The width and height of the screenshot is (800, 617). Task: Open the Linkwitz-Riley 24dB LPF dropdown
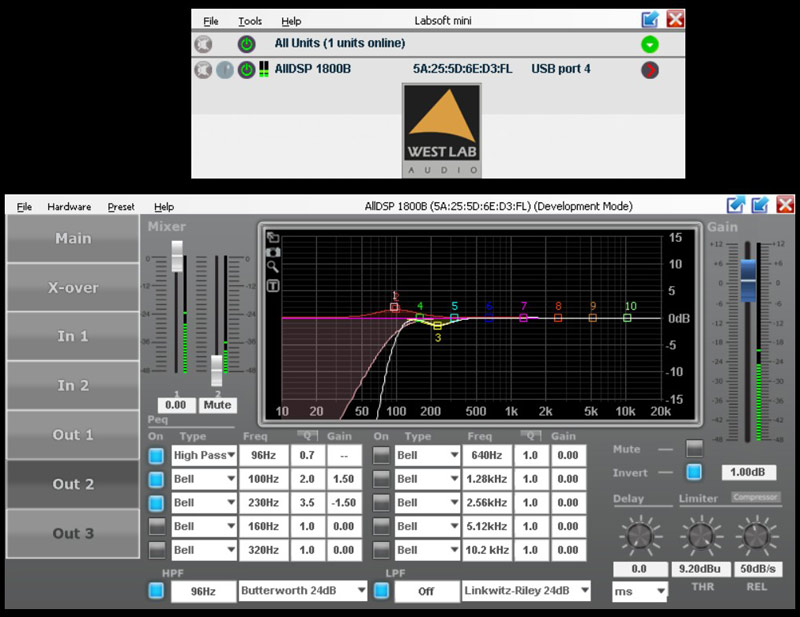coord(524,590)
